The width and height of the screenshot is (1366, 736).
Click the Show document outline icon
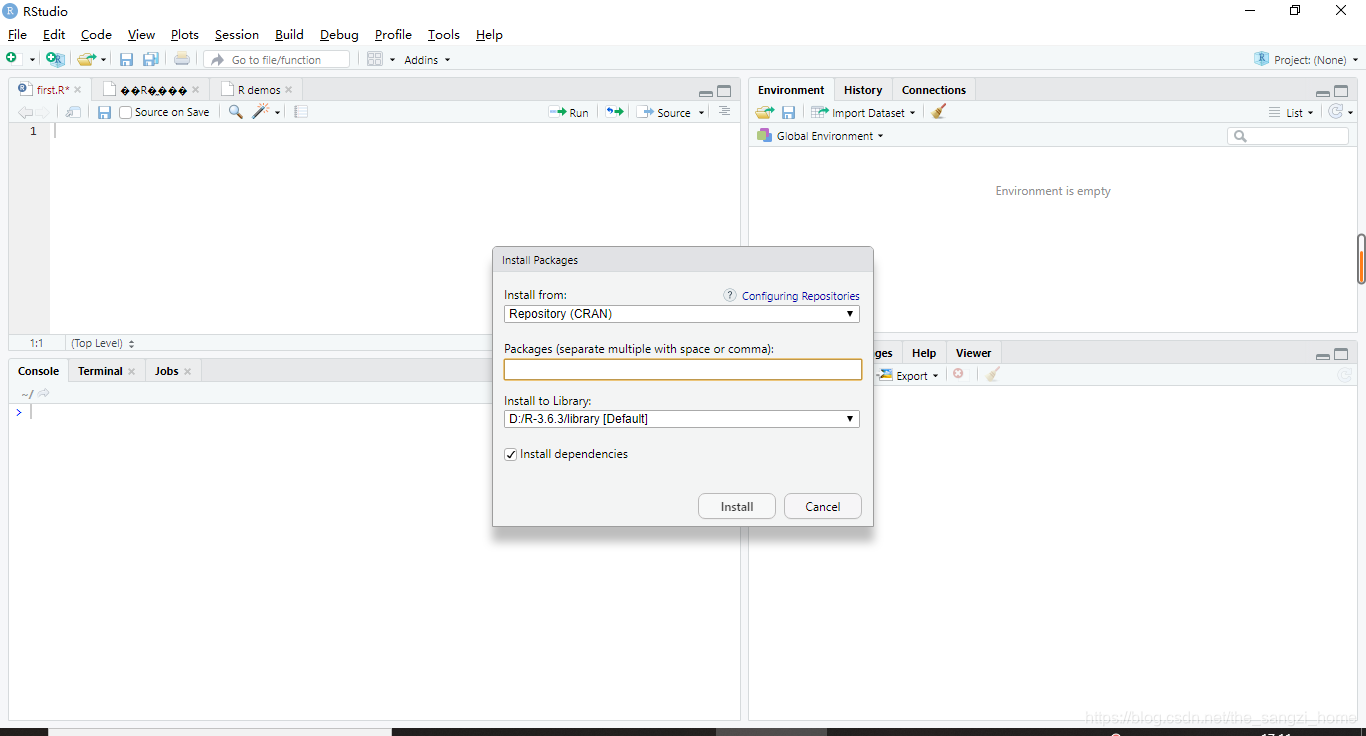coord(724,112)
